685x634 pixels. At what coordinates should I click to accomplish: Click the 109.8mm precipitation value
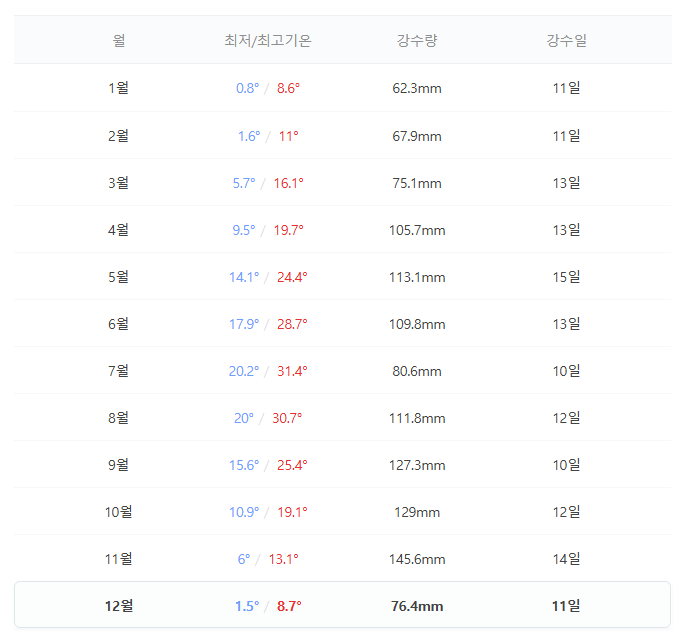point(417,324)
